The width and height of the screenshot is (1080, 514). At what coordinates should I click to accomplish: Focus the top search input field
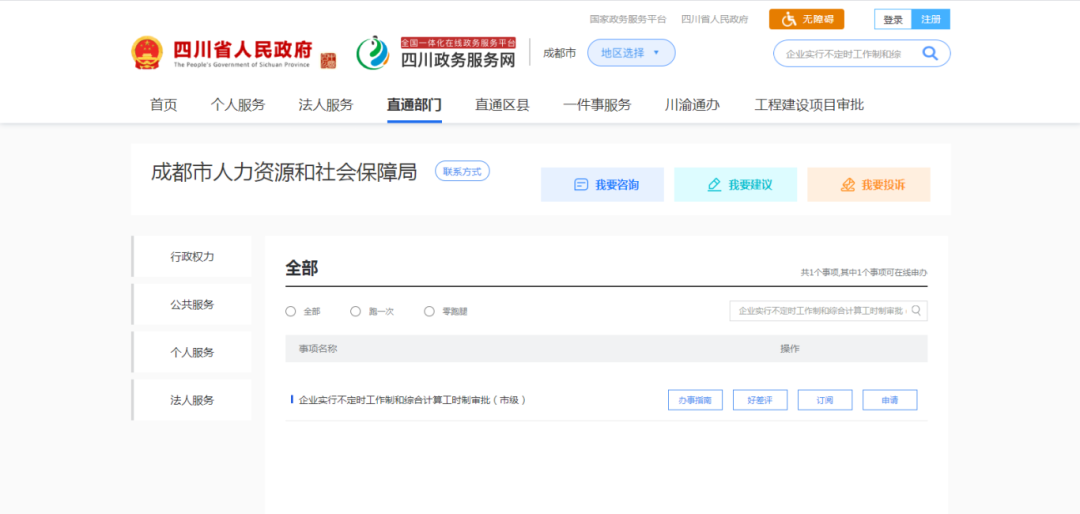pos(845,54)
